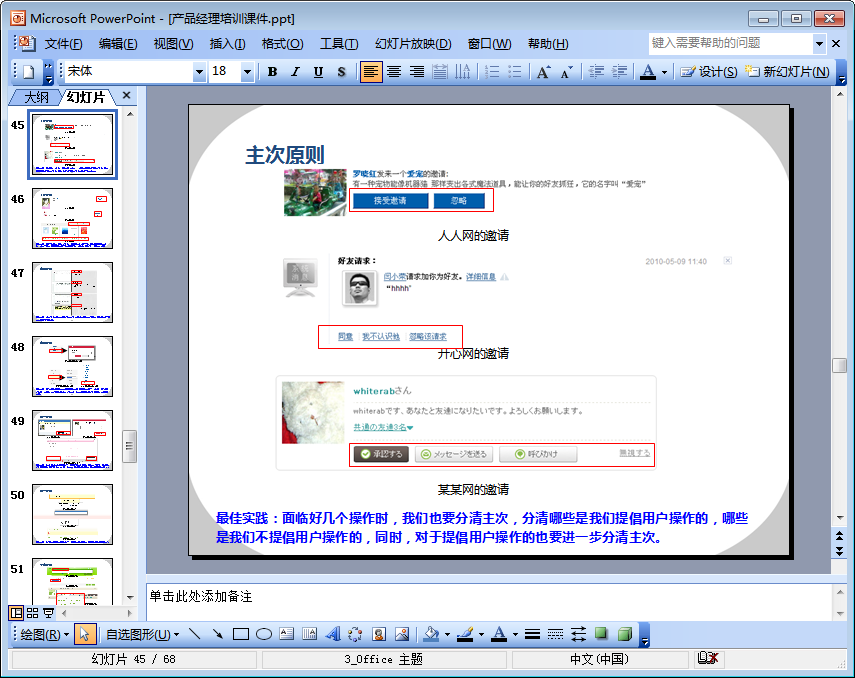Open the 编辑 (Edit) menu
Screen dimensions: 855x678
[x=118, y=44]
